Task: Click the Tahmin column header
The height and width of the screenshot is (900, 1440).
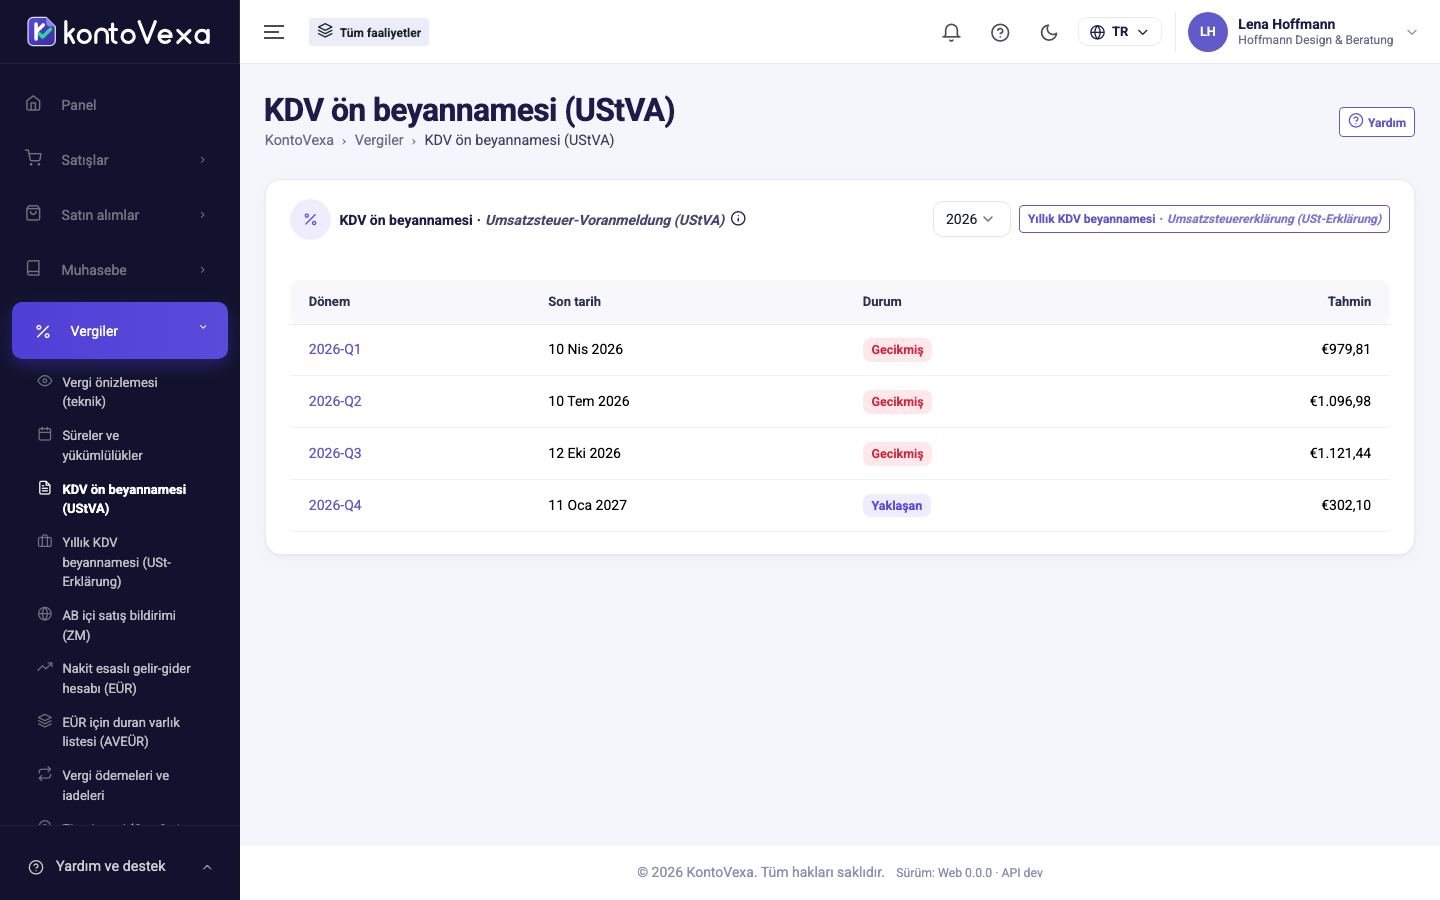Action: pyautogui.click(x=1349, y=301)
